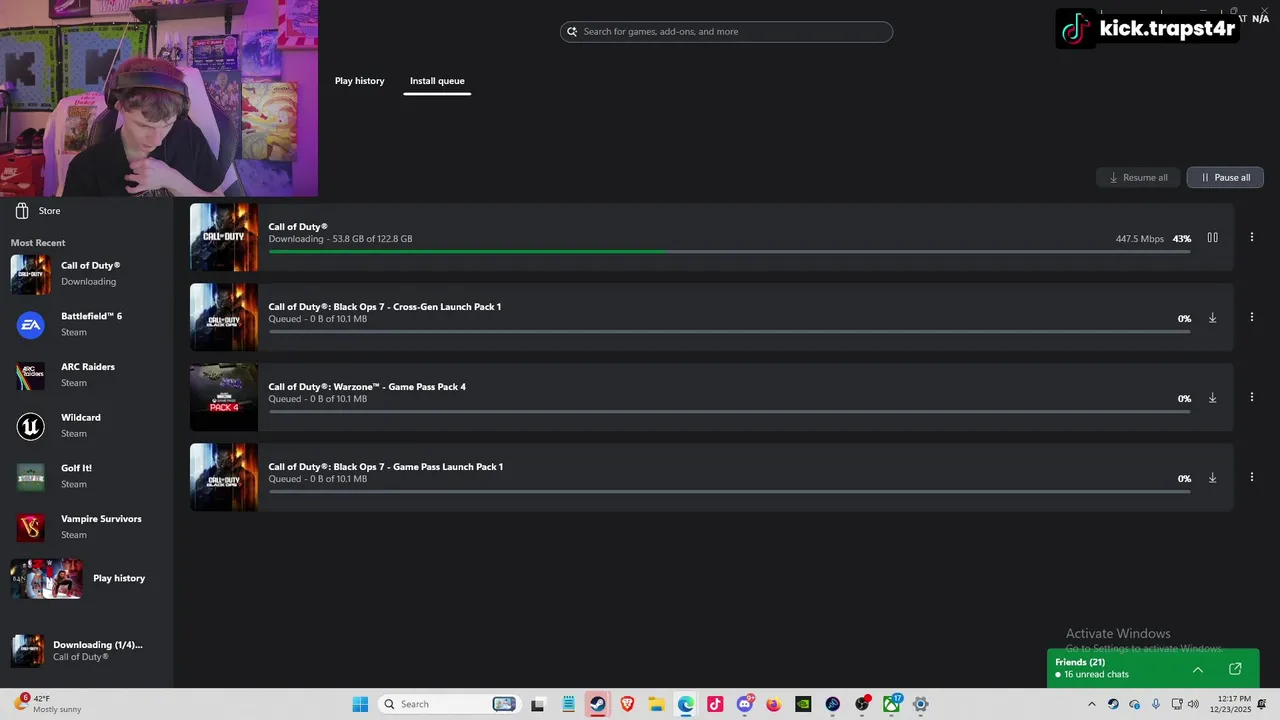Open Steam from the taskbar
The image size is (1280, 720).
click(597, 704)
